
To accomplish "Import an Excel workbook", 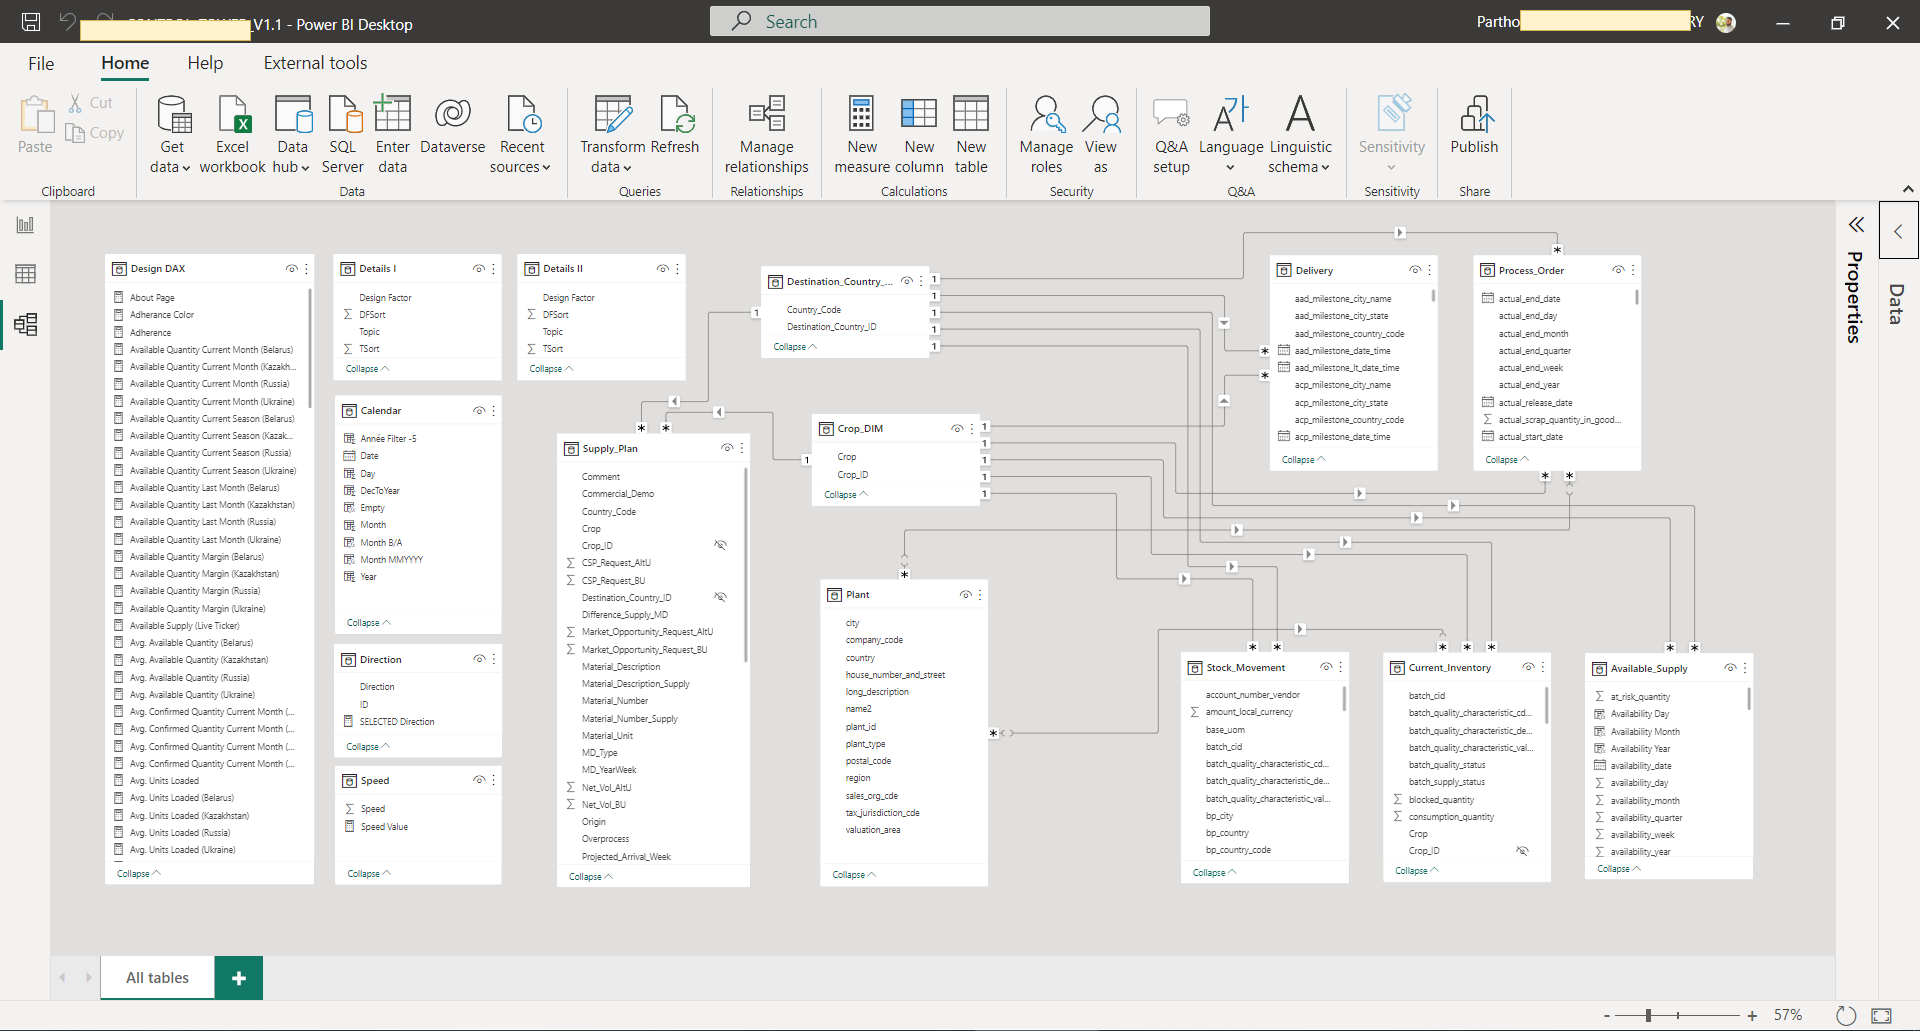I will tap(232, 135).
